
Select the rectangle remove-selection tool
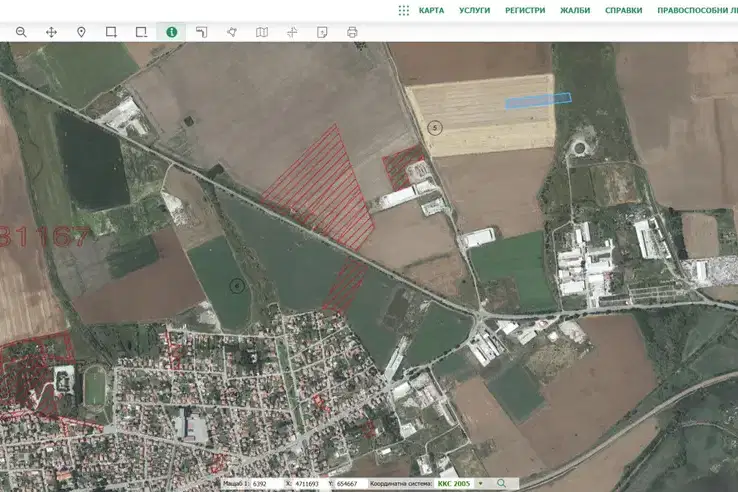pos(141,32)
